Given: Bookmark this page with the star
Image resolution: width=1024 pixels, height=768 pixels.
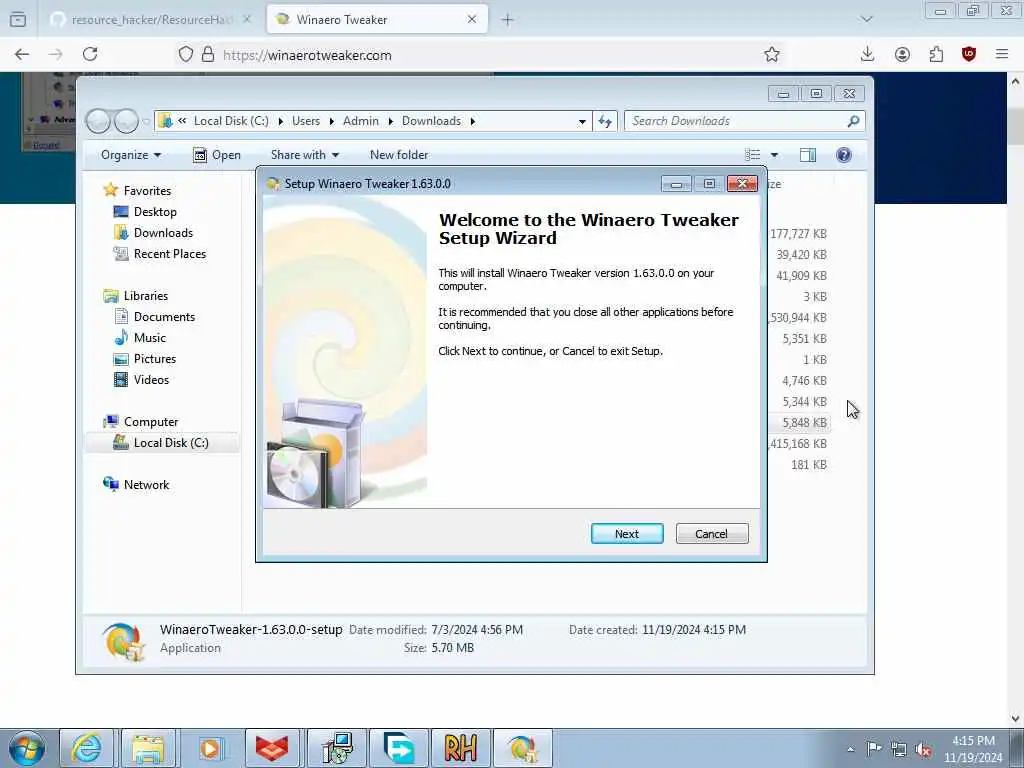Looking at the screenshot, I should 772,55.
